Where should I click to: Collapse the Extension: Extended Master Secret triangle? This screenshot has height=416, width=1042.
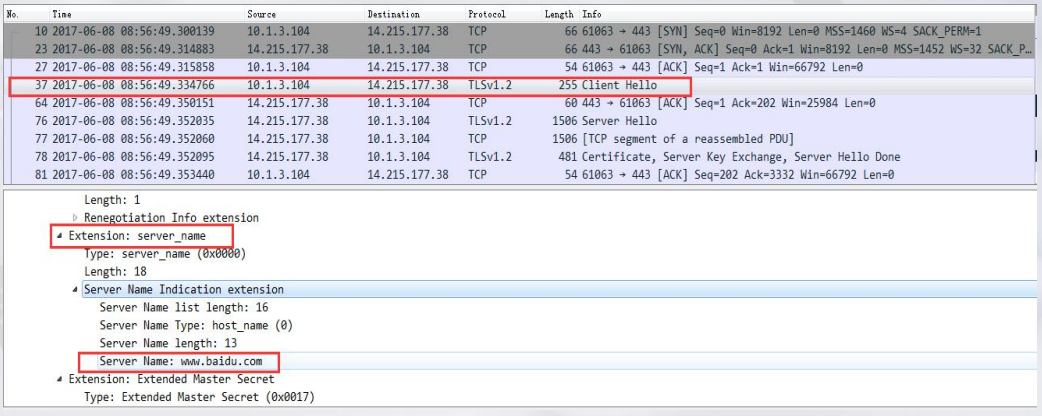60,379
